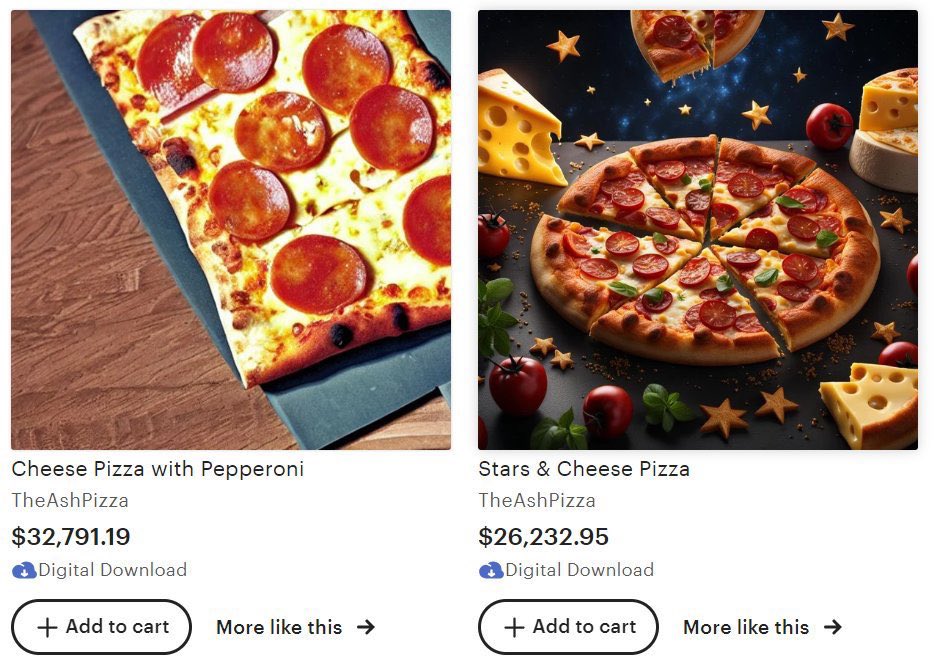Click the Digital Download label under Stars & Cheese Pizza
The image size is (940, 665).
(x=580, y=570)
